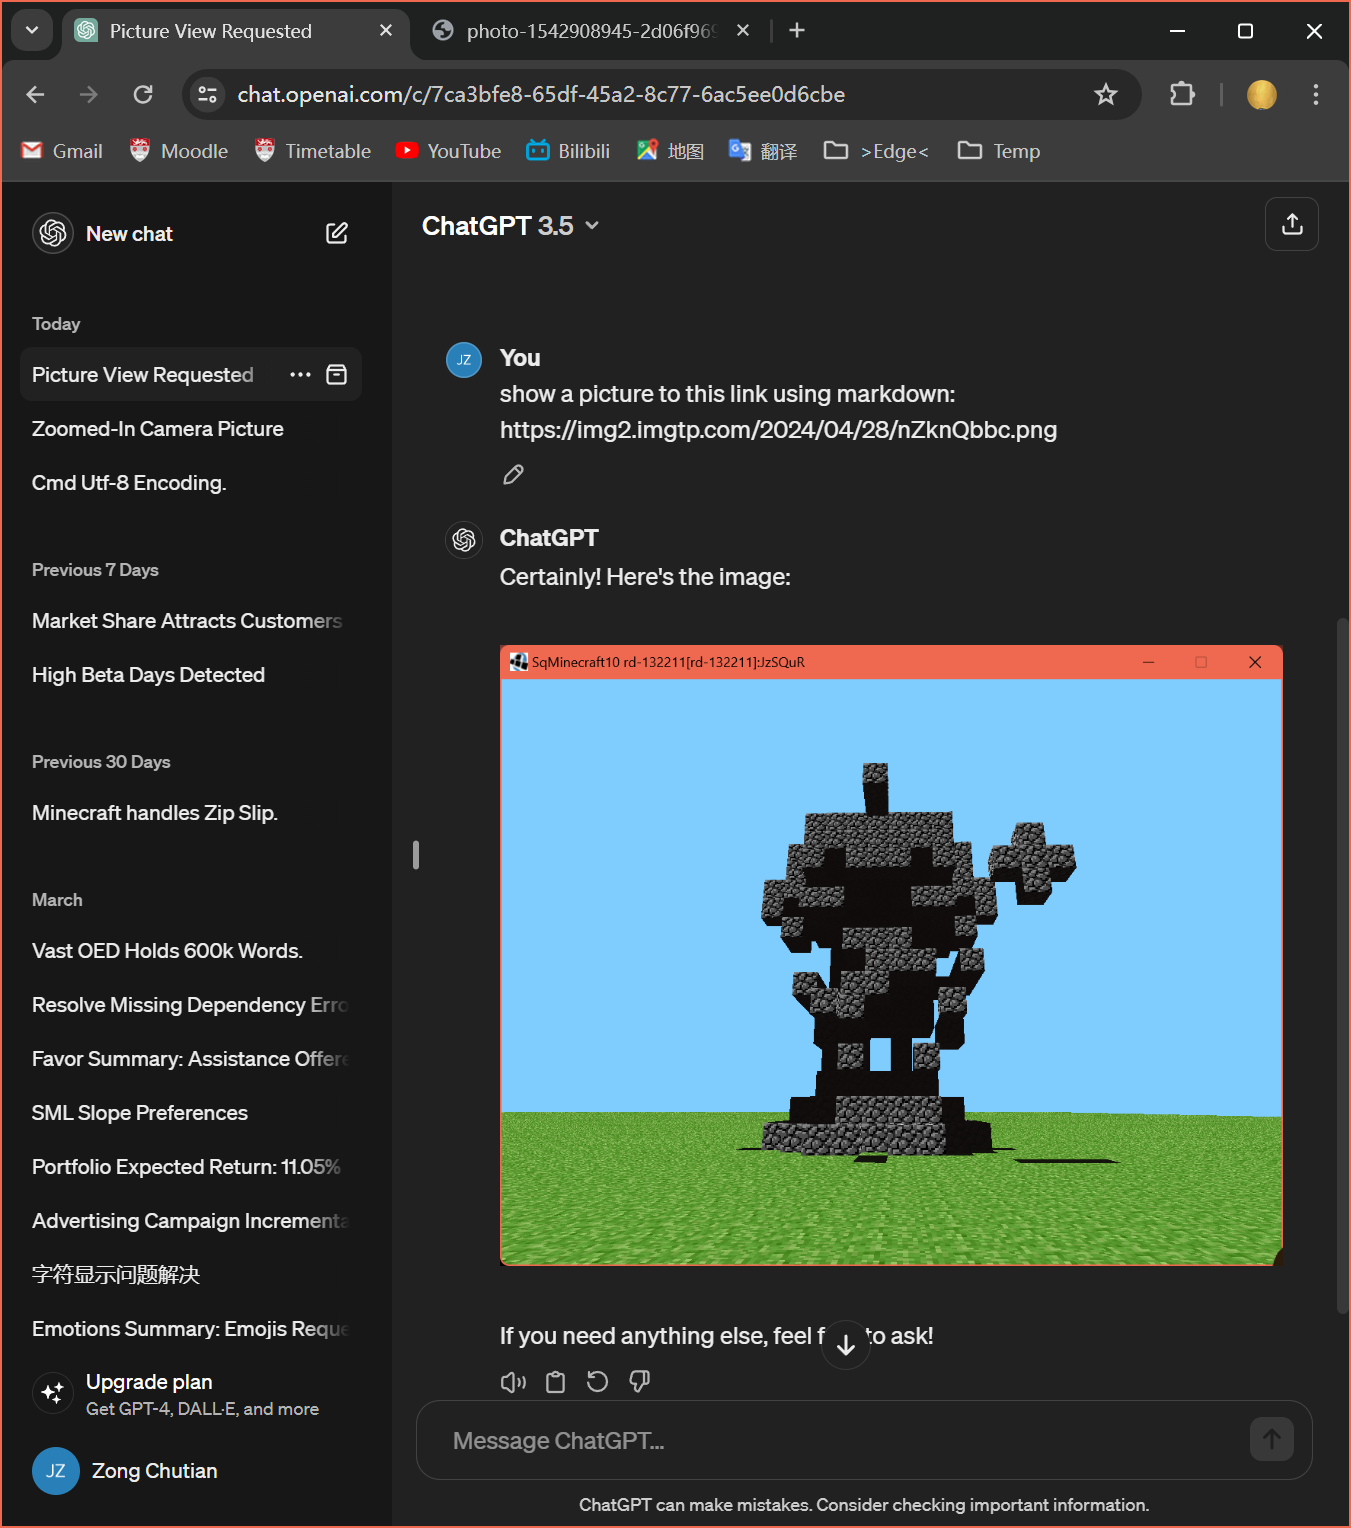Screen dimensions: 1351x1528
Task: Click the Minecraft screenshot image
Action: pyautogui.click(x=890, y=955)
